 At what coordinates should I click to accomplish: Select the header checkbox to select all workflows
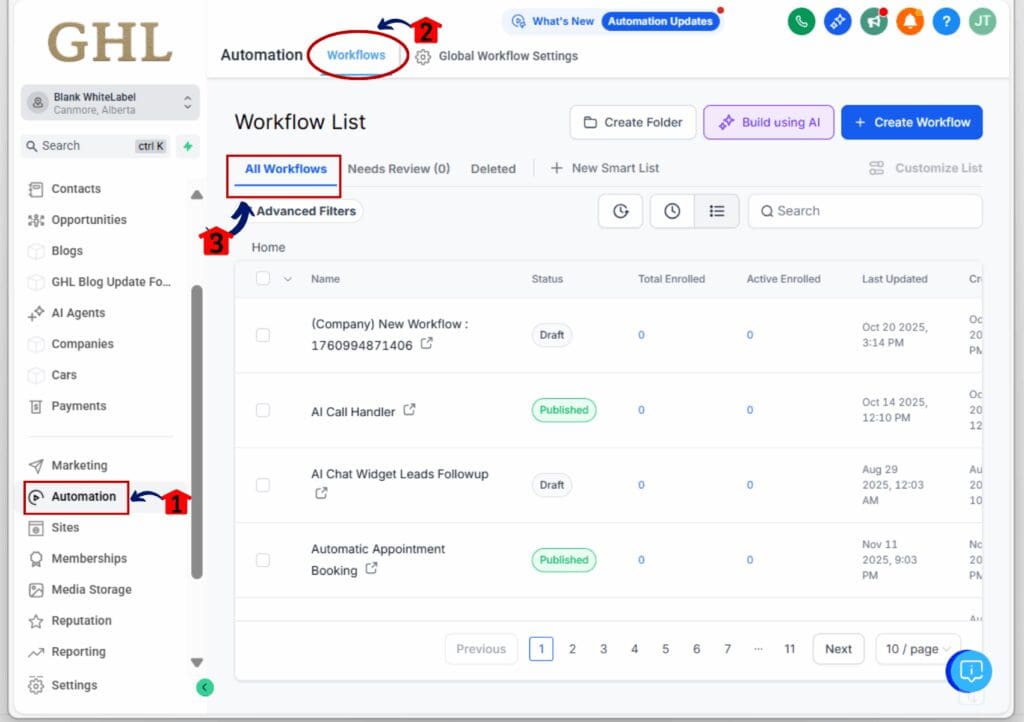tap(263, 279)
